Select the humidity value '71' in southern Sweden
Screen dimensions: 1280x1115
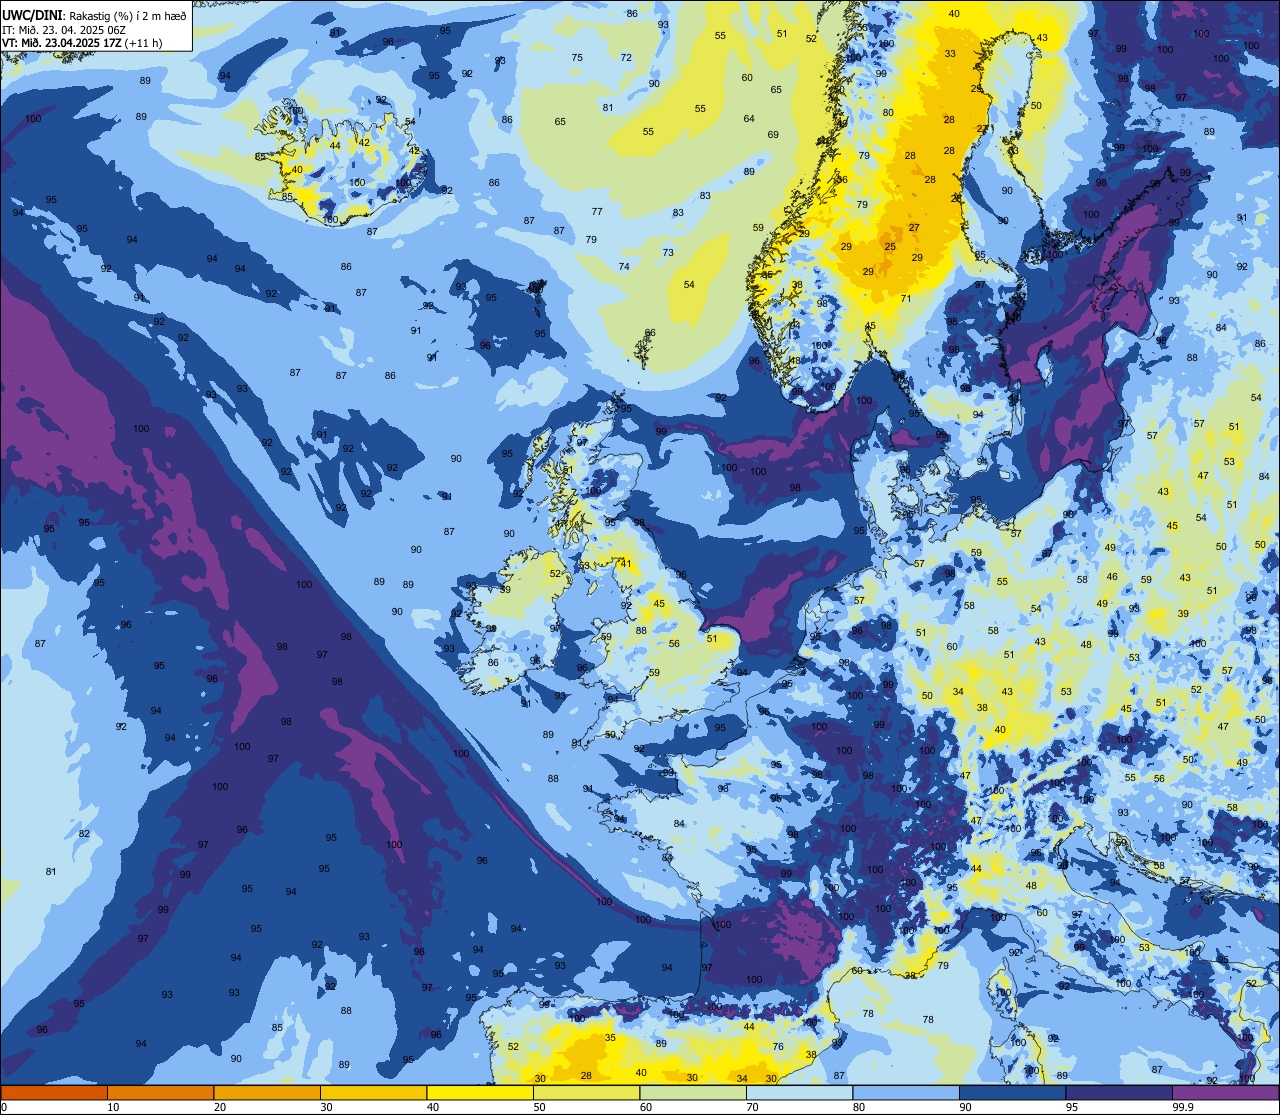tap(906, 299)
